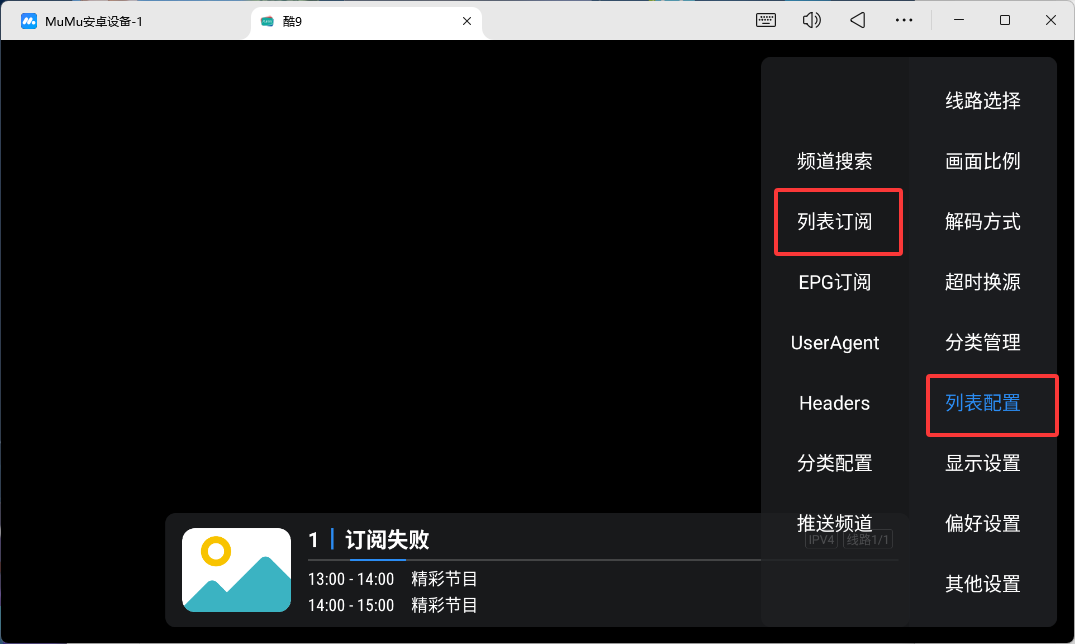
Task: Close the MuMu emulator window
Action: pos(1050,21)
